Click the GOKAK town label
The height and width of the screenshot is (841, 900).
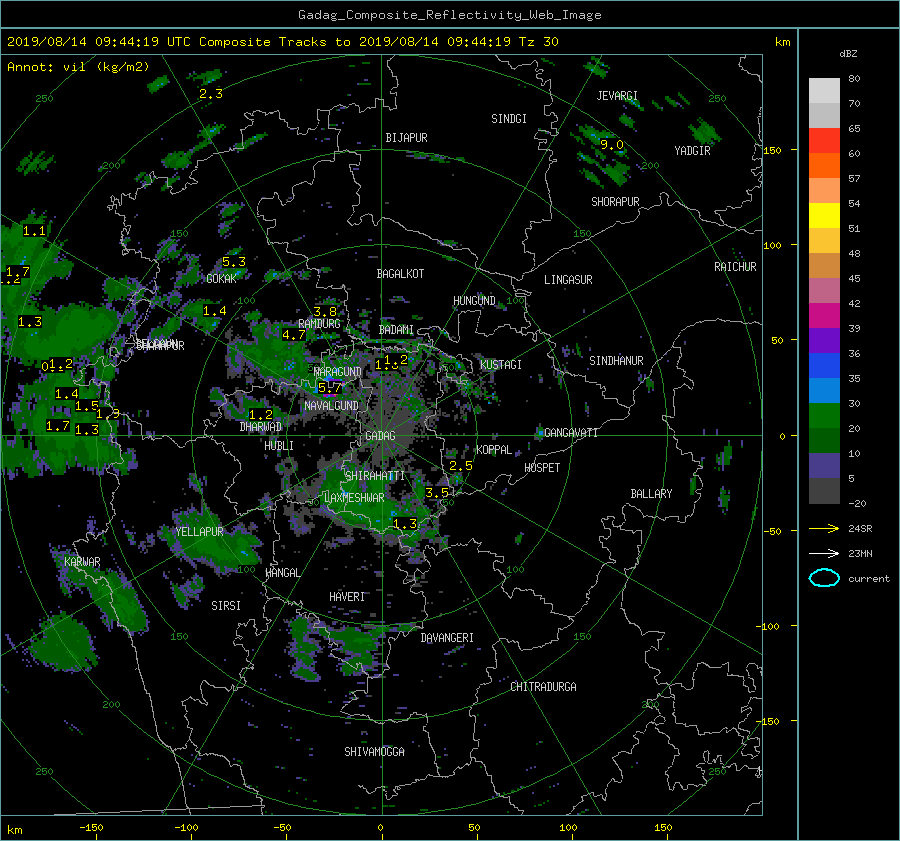coord(221,279)
